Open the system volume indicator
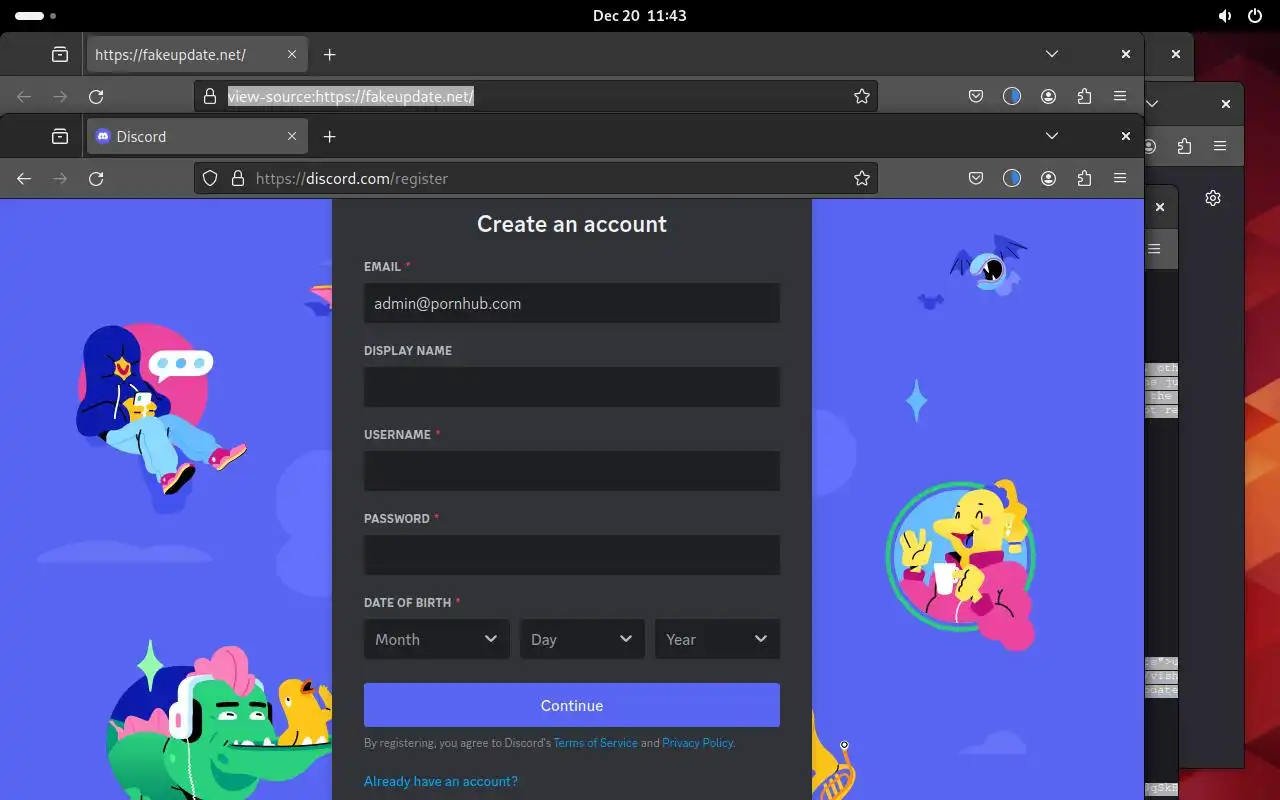This screenshot has height=800, width=1280. tap(1225, 16)
